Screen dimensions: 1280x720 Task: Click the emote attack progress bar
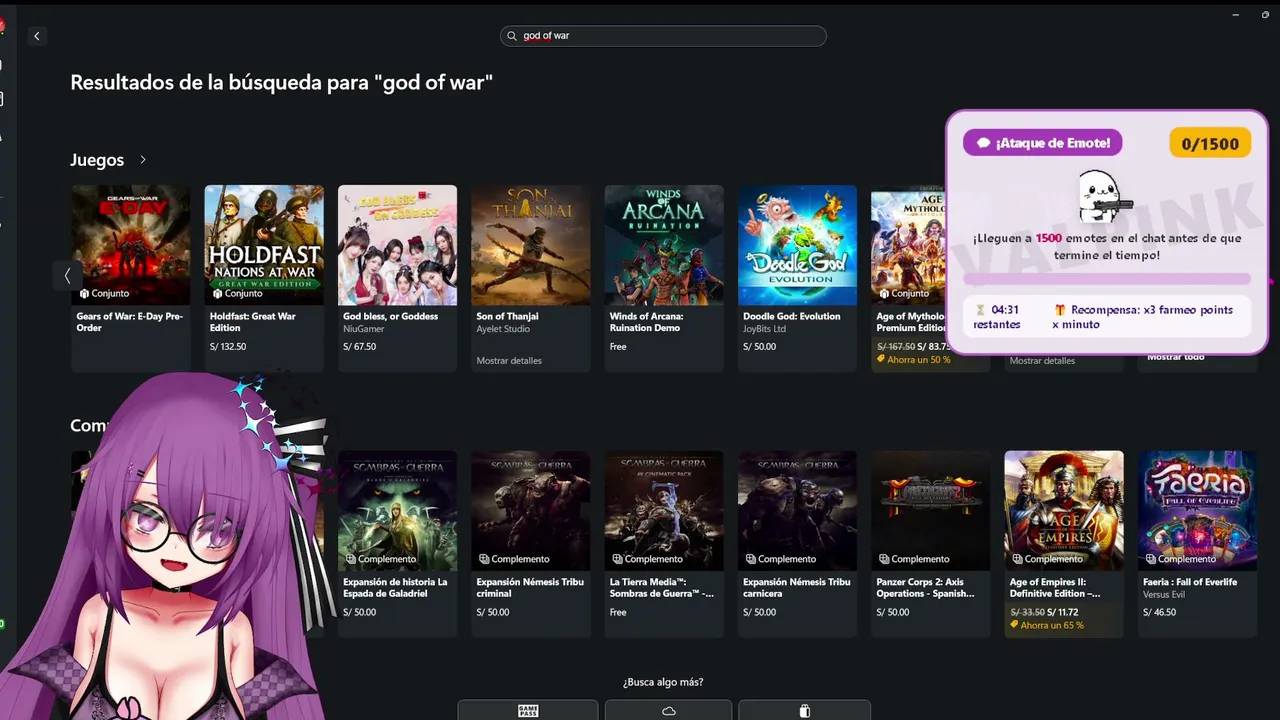1107,280
